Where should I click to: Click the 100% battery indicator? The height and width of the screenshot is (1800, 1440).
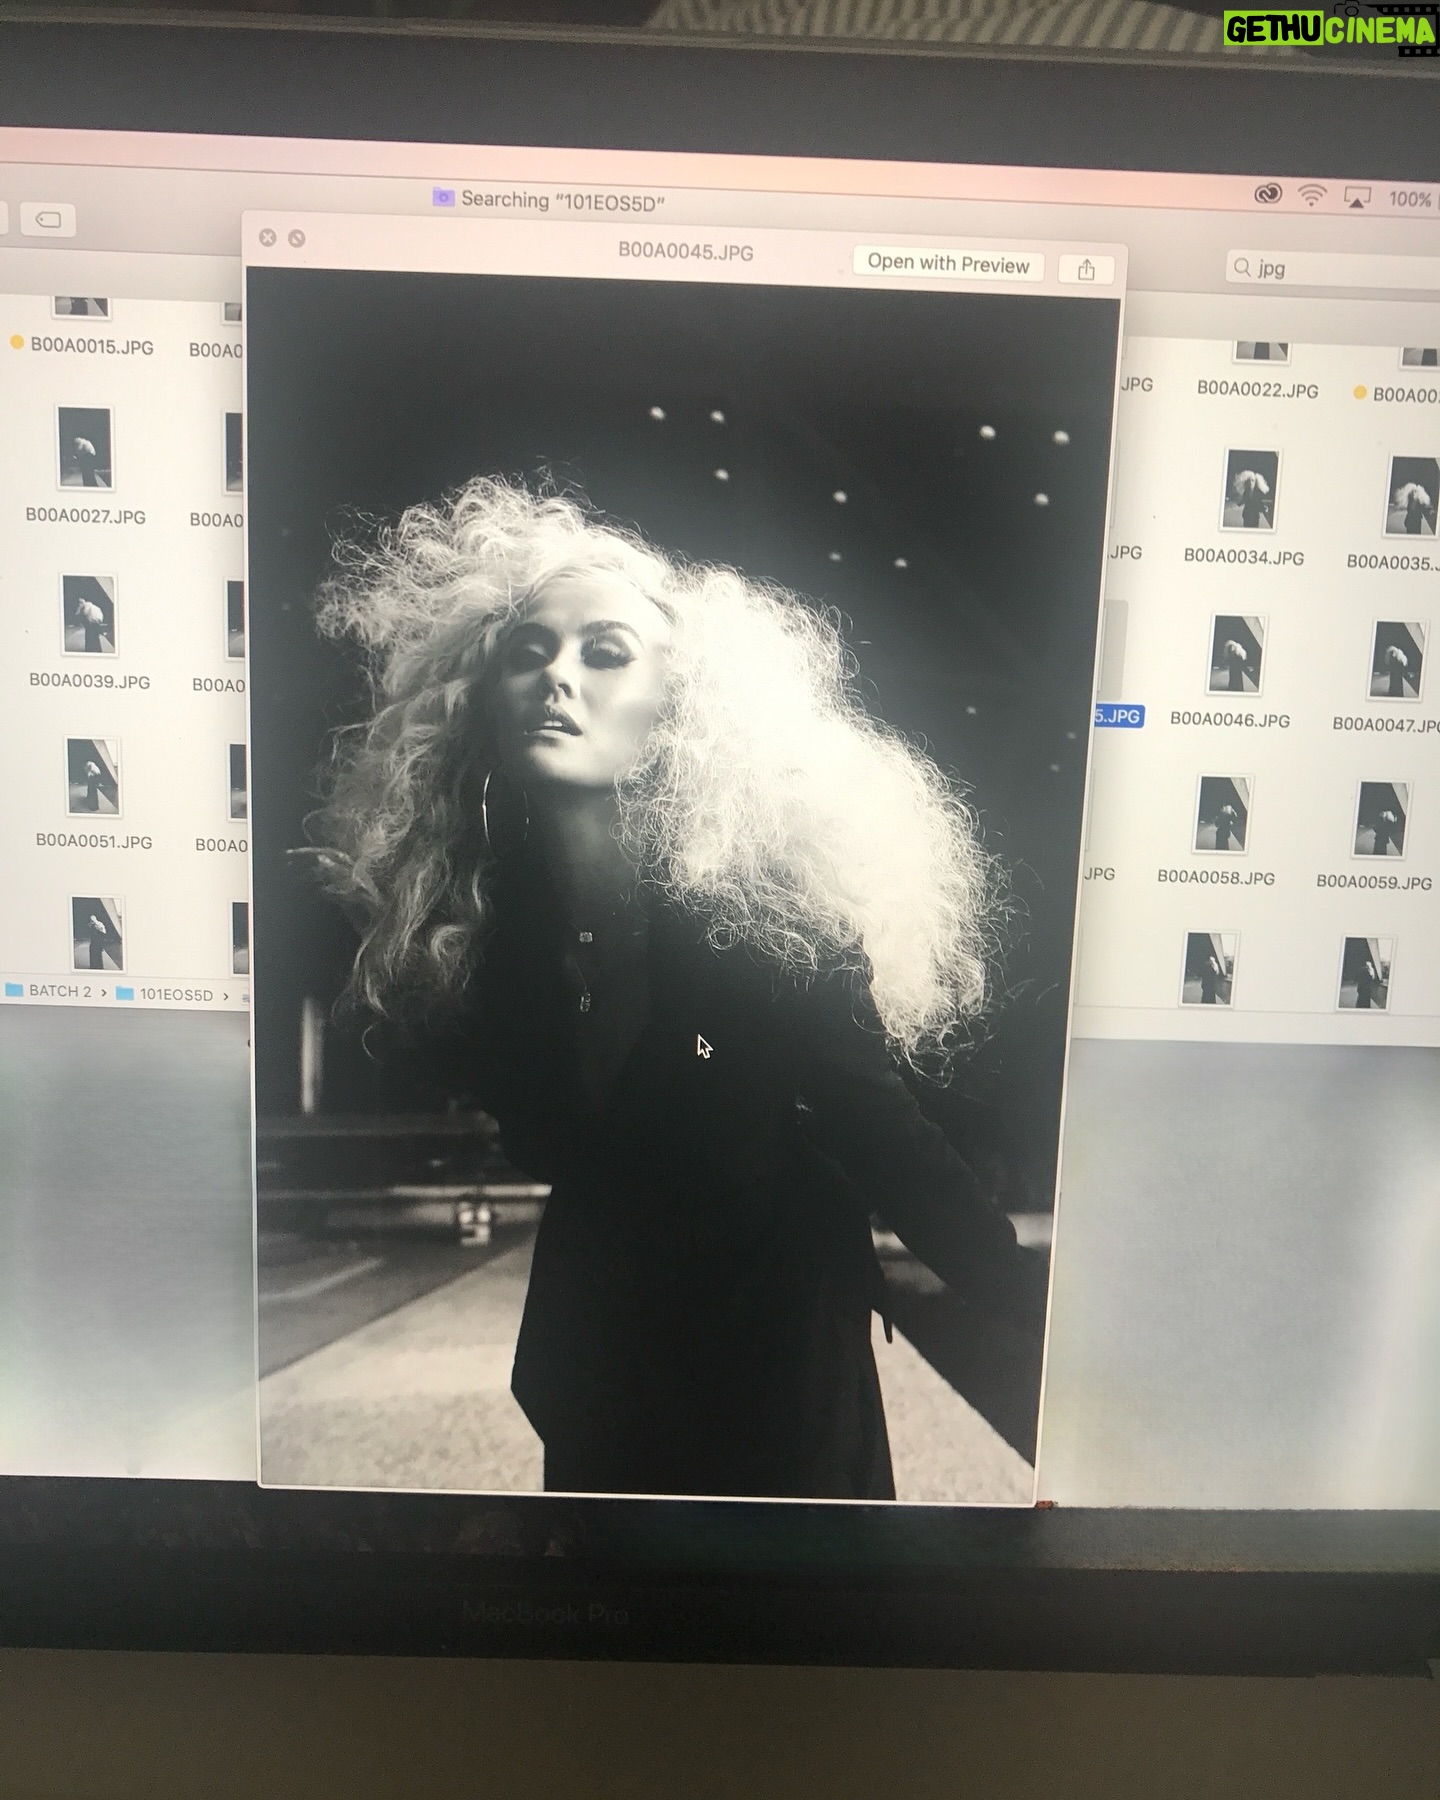[x=1410, y=199]
